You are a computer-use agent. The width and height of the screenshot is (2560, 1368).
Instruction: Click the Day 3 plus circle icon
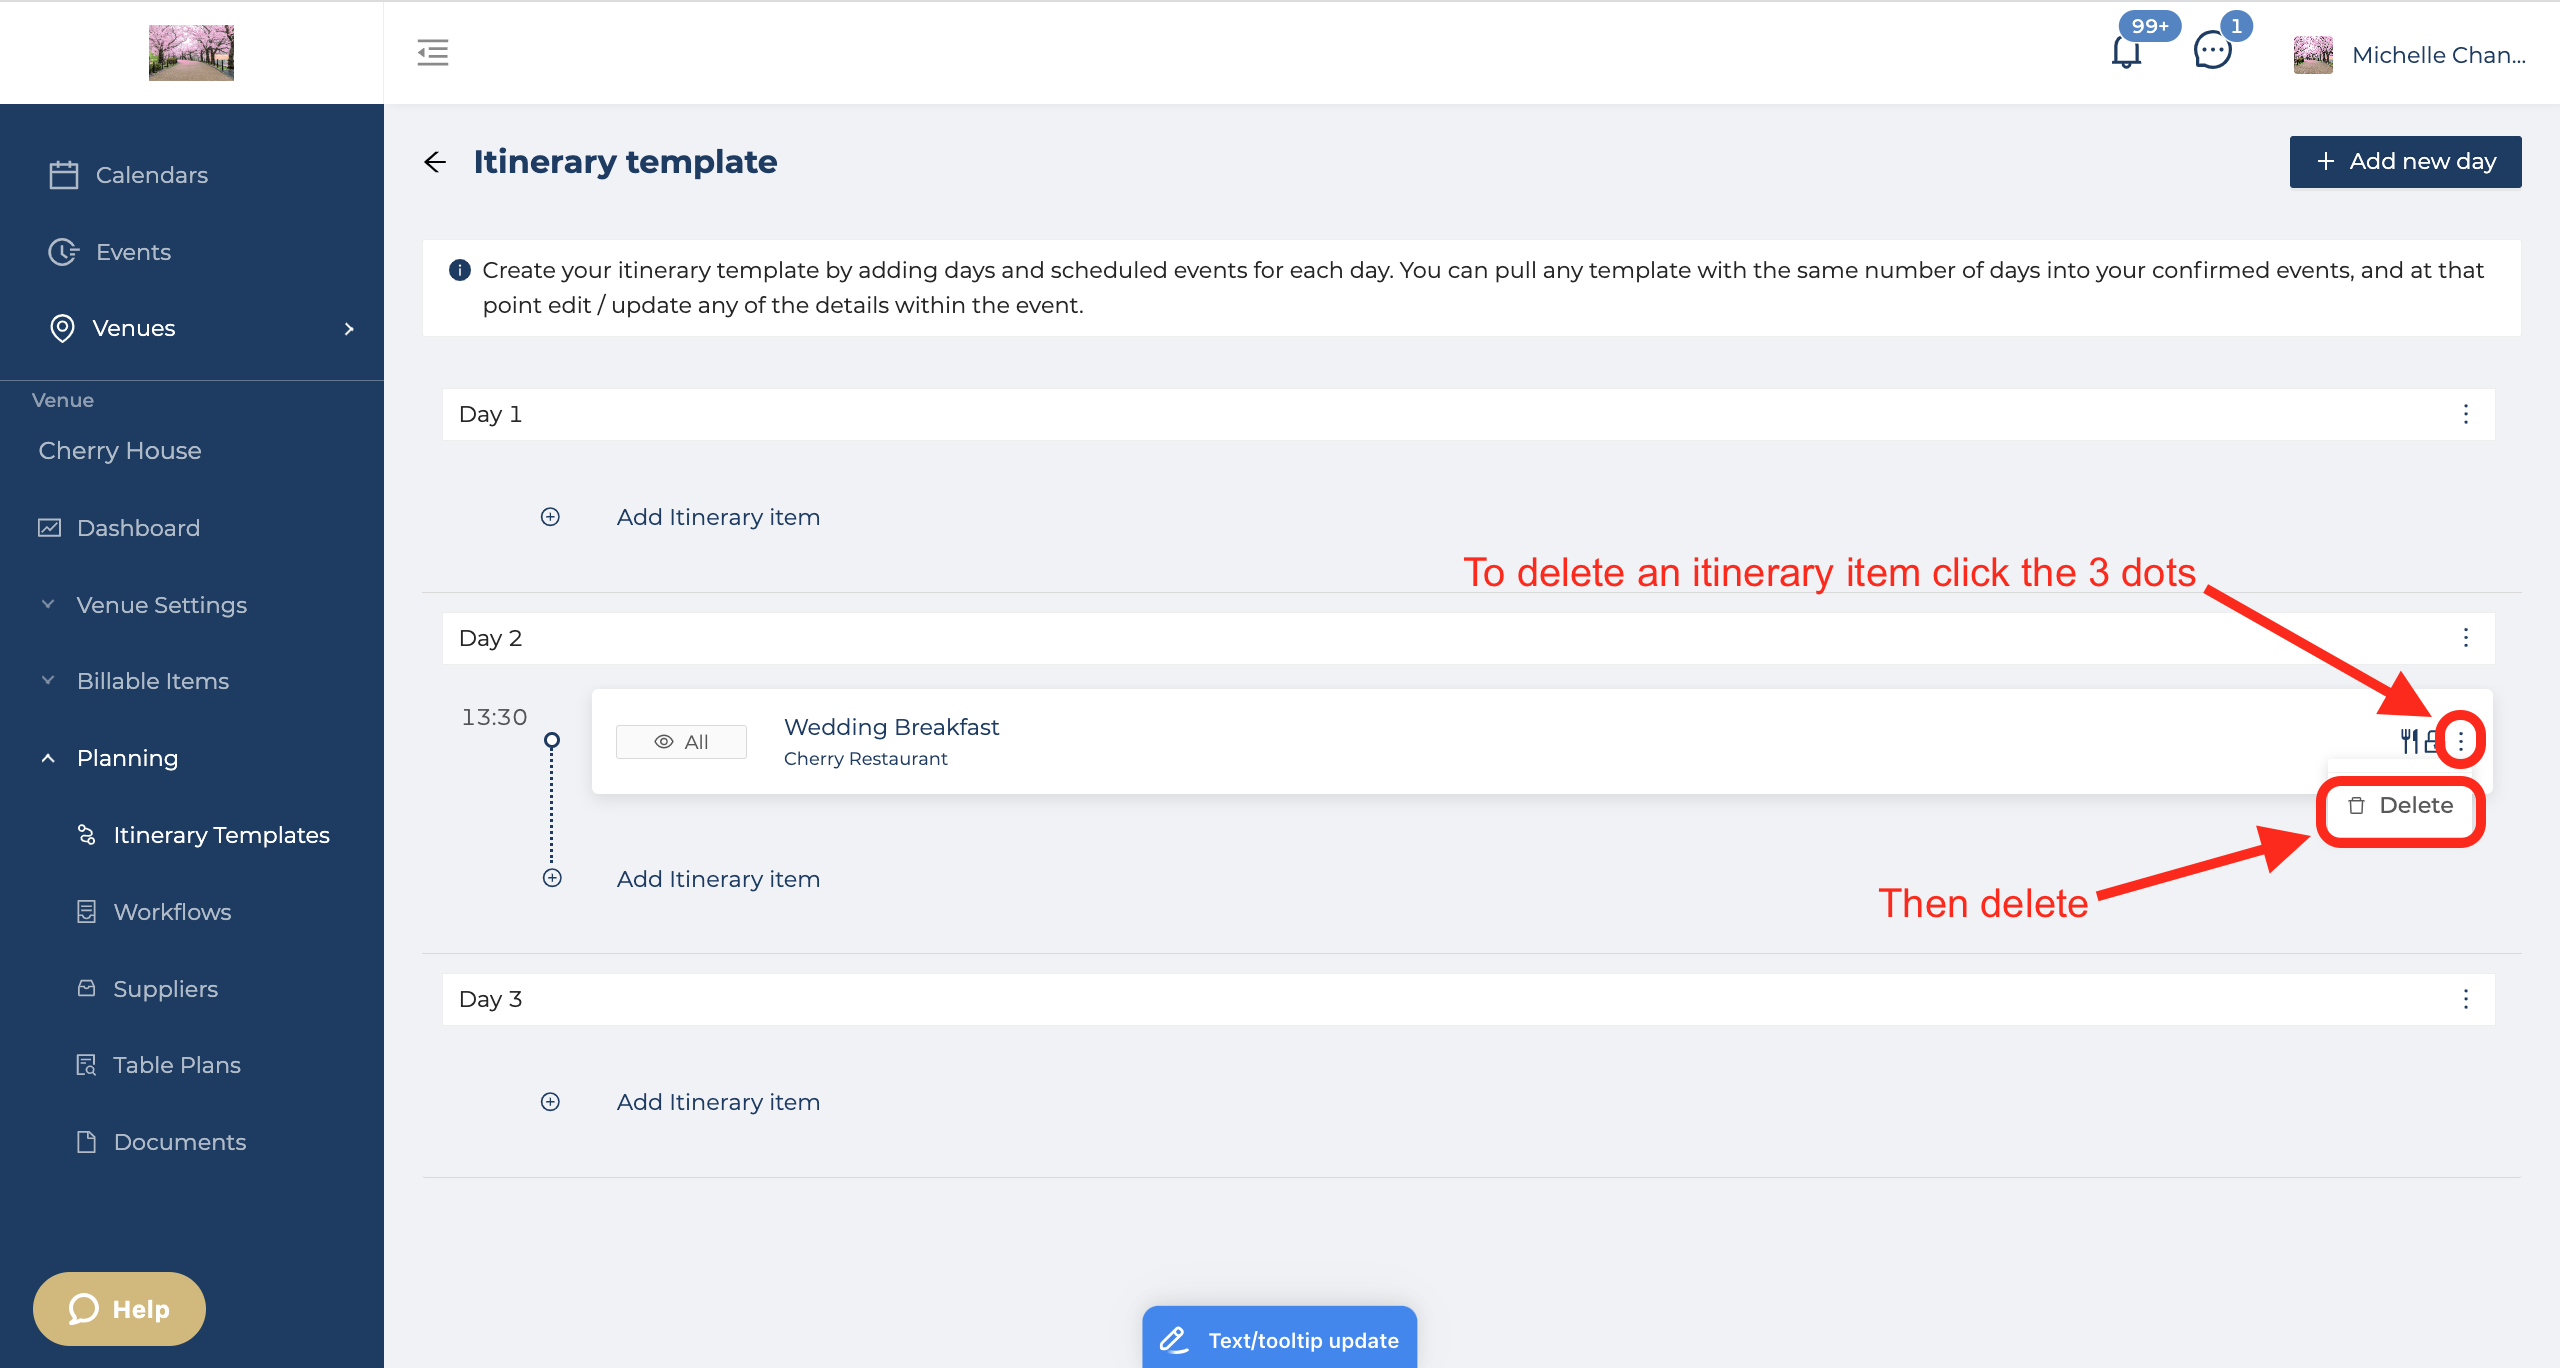point(550,1102)
